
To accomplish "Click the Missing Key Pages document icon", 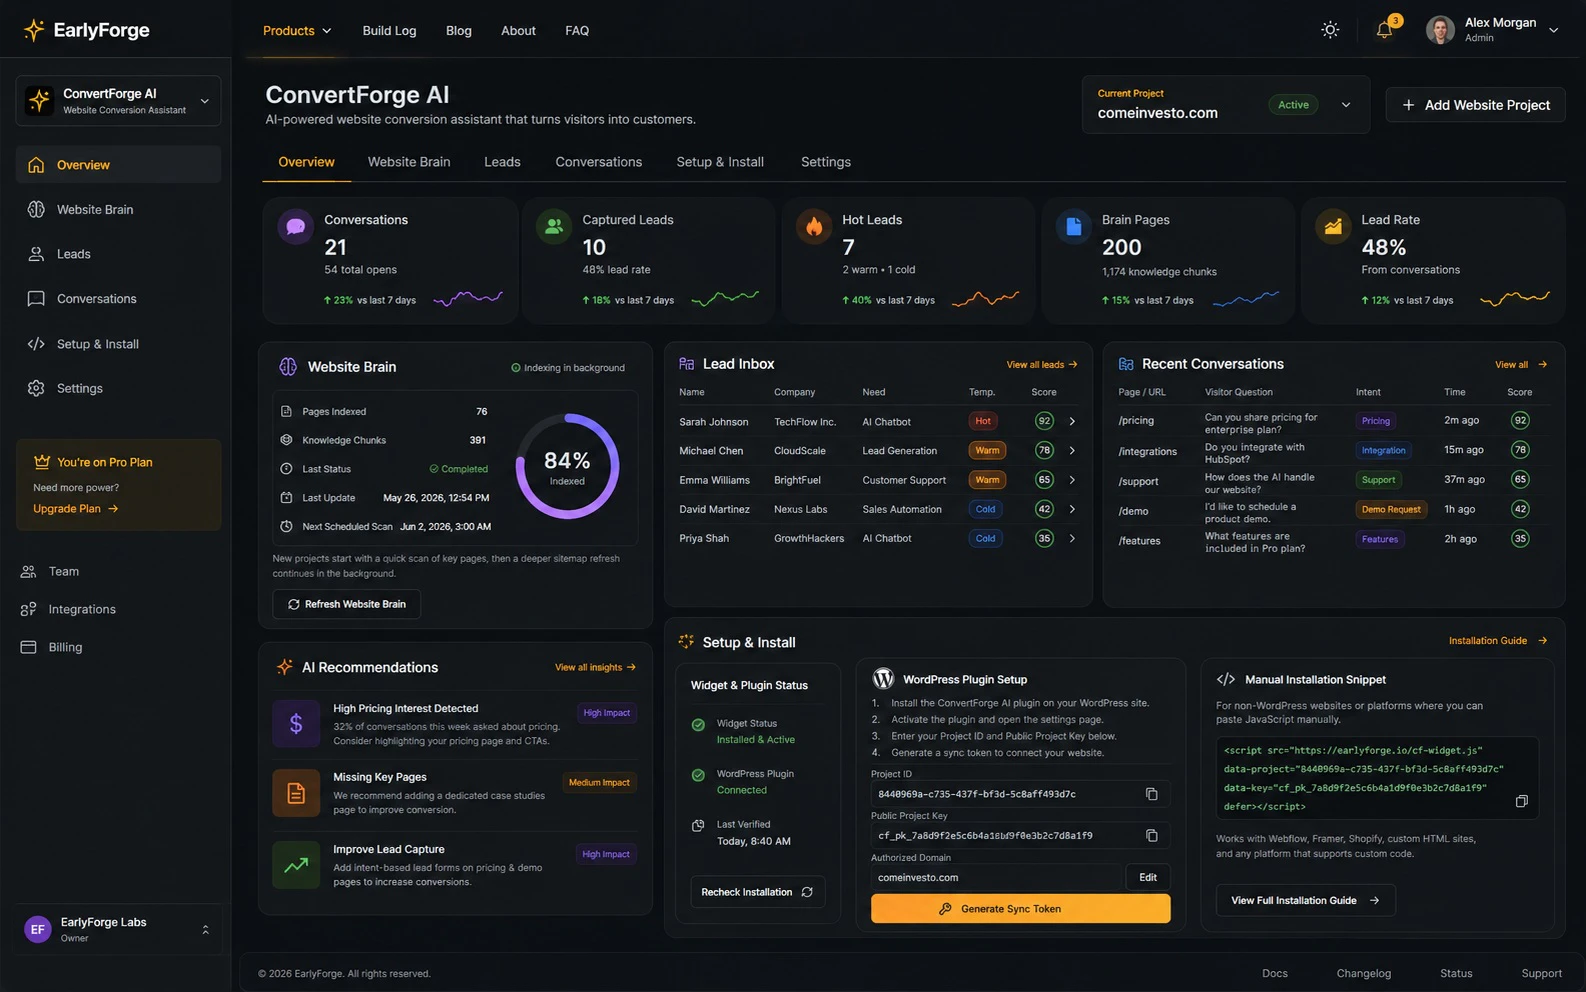I will (296, 794).
